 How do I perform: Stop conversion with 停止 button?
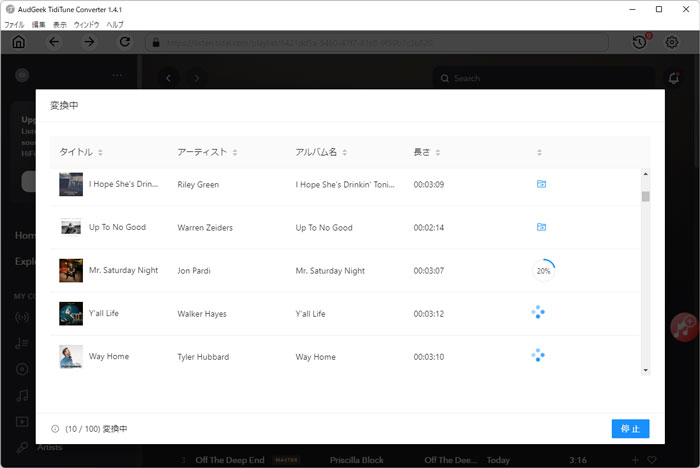point(630,429)
